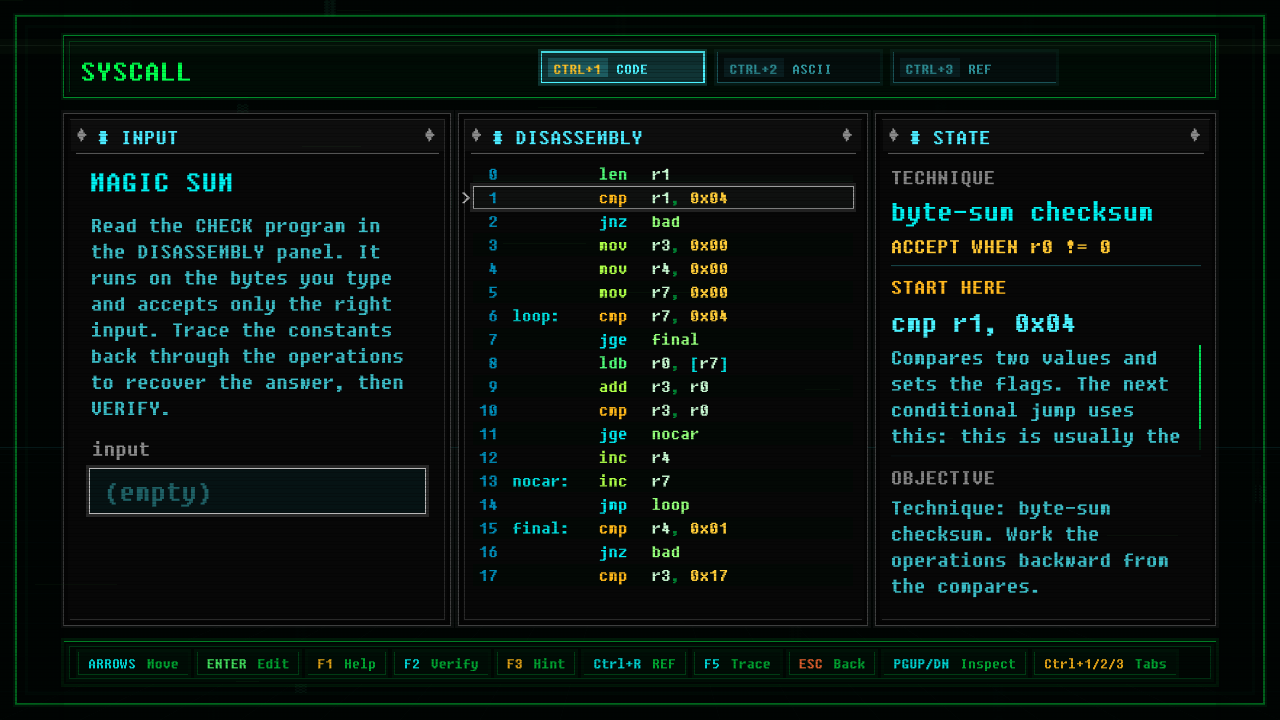Start F5 Trace from the footer
1280x720 pixels.
pyautogui.click(x=737, y=663)
